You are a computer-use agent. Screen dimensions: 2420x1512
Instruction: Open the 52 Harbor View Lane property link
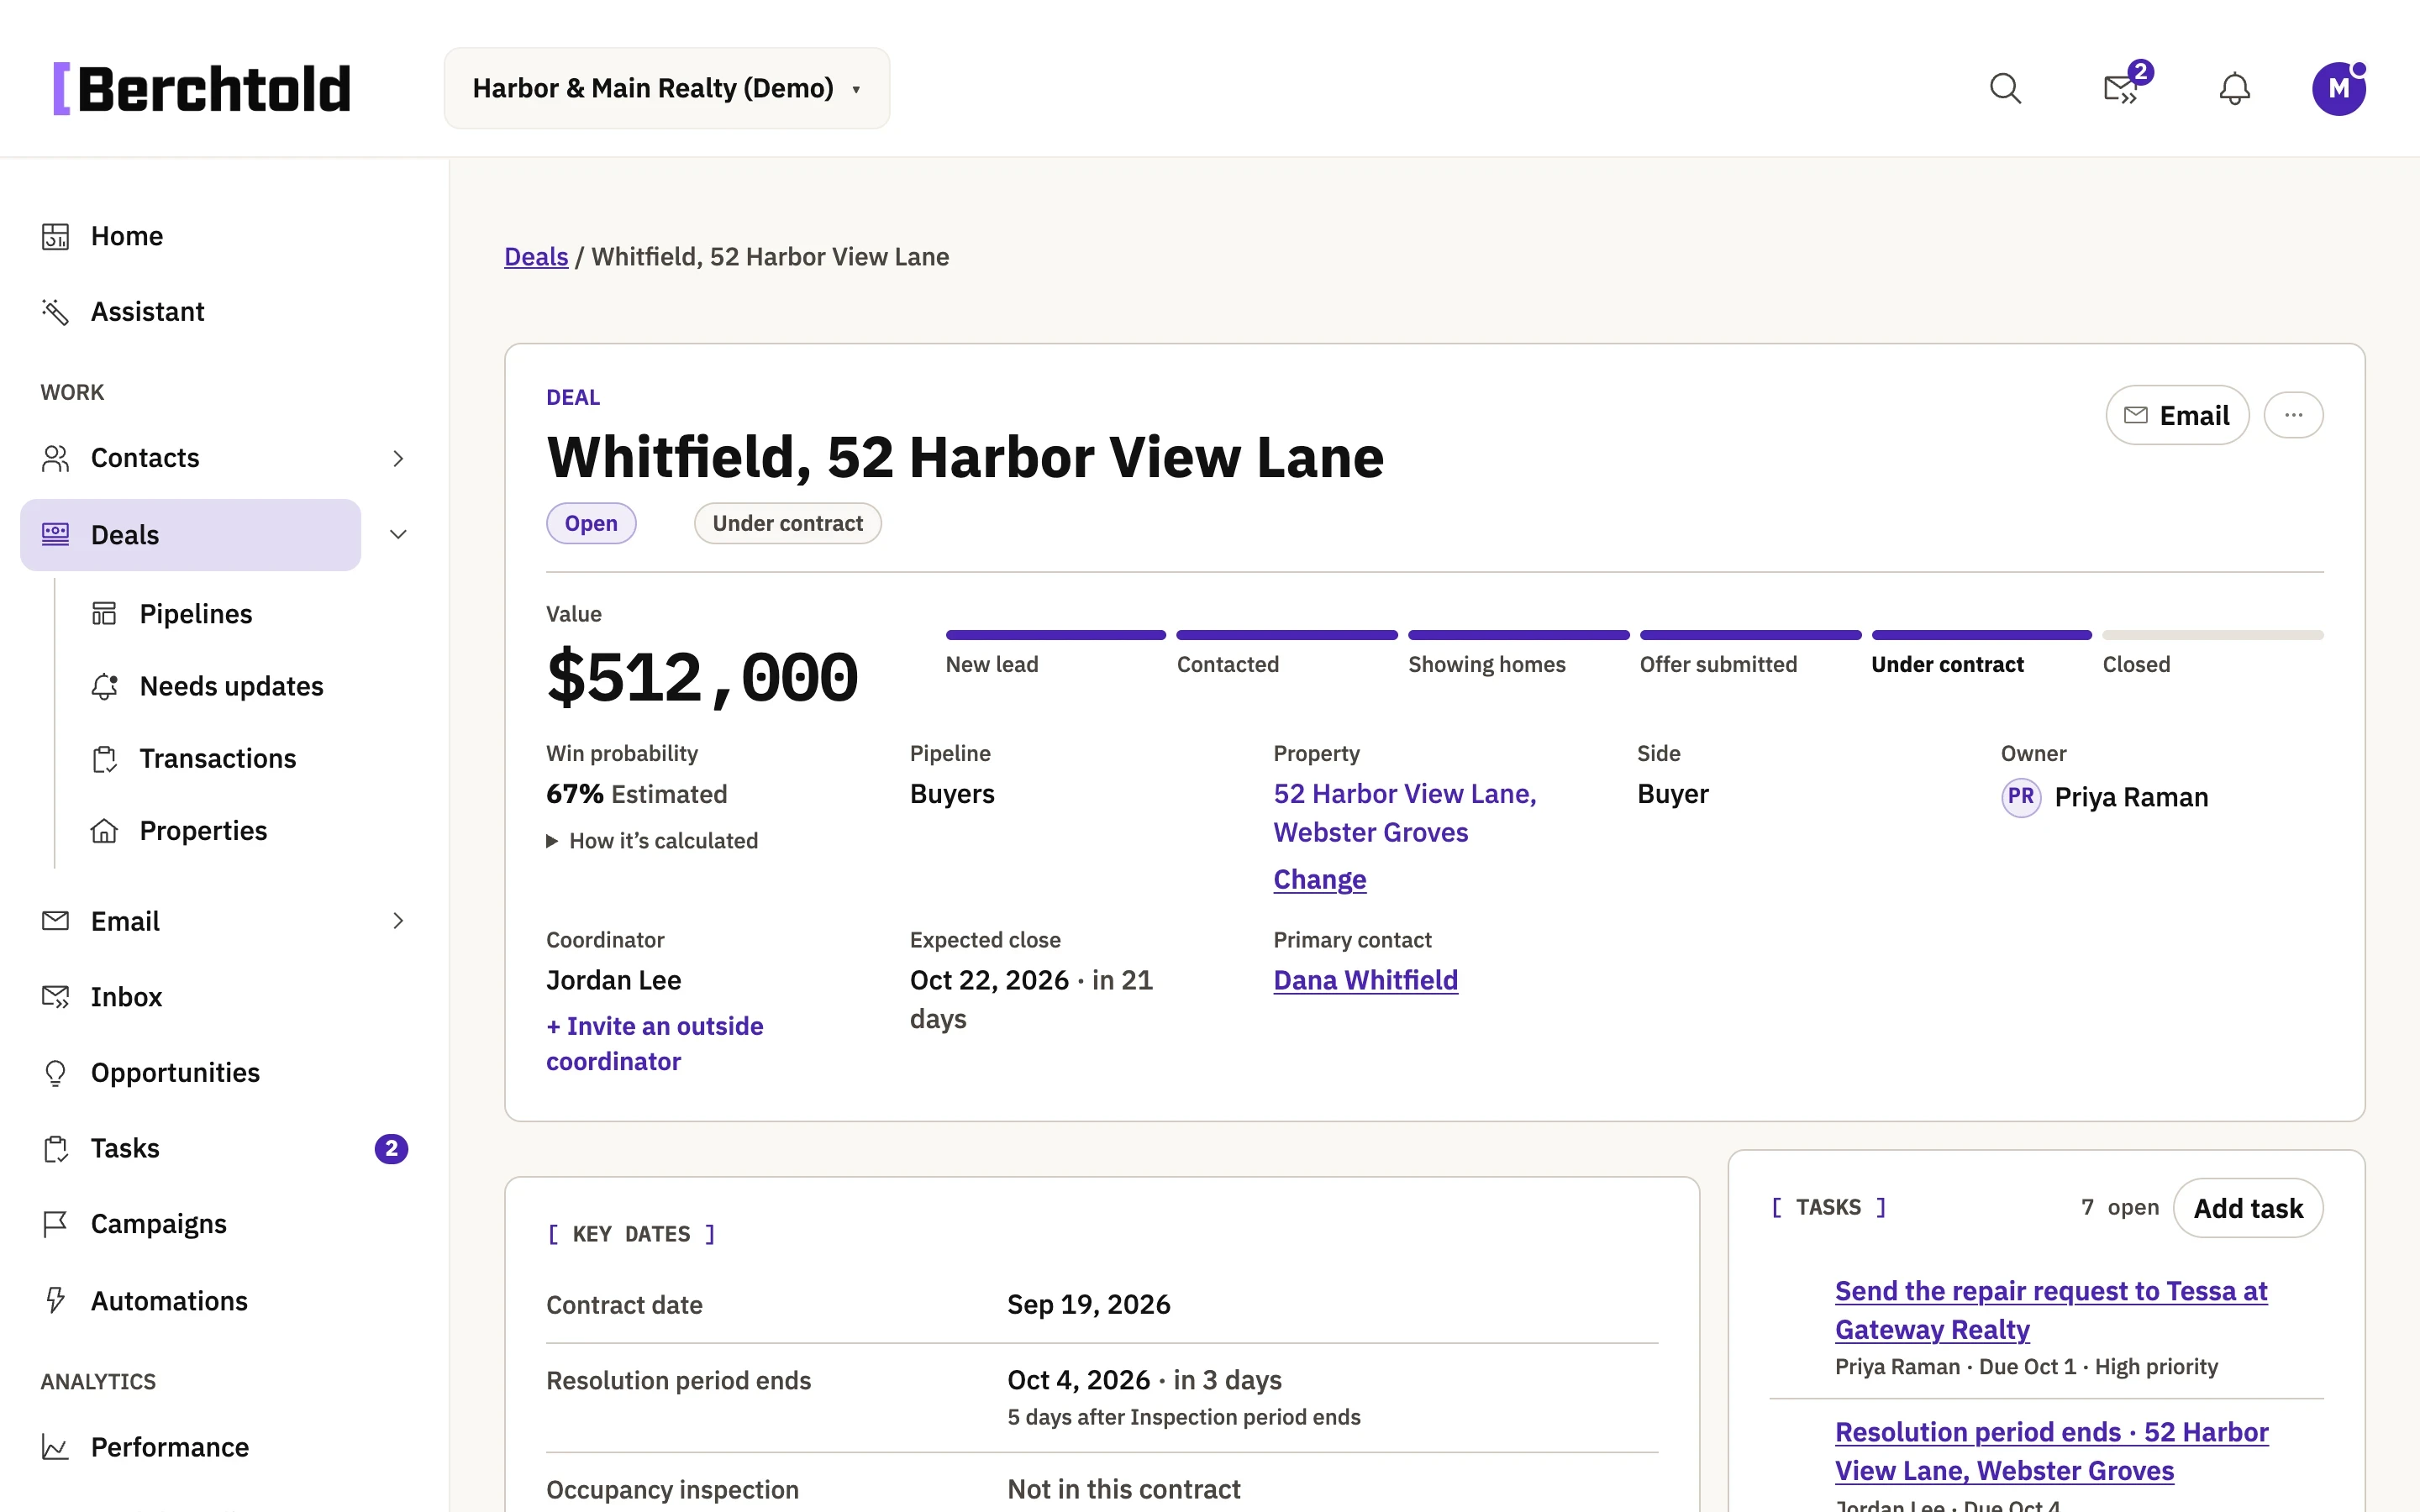1404,813
